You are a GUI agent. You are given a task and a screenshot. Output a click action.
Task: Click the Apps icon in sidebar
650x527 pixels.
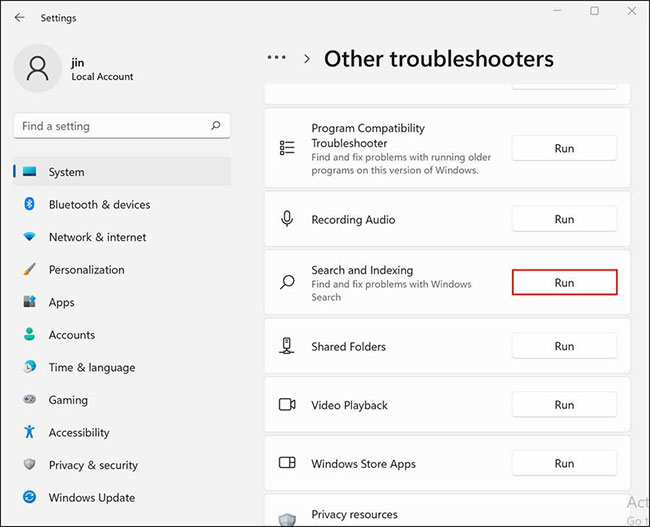pyautogui.click(x=29, y=301)
